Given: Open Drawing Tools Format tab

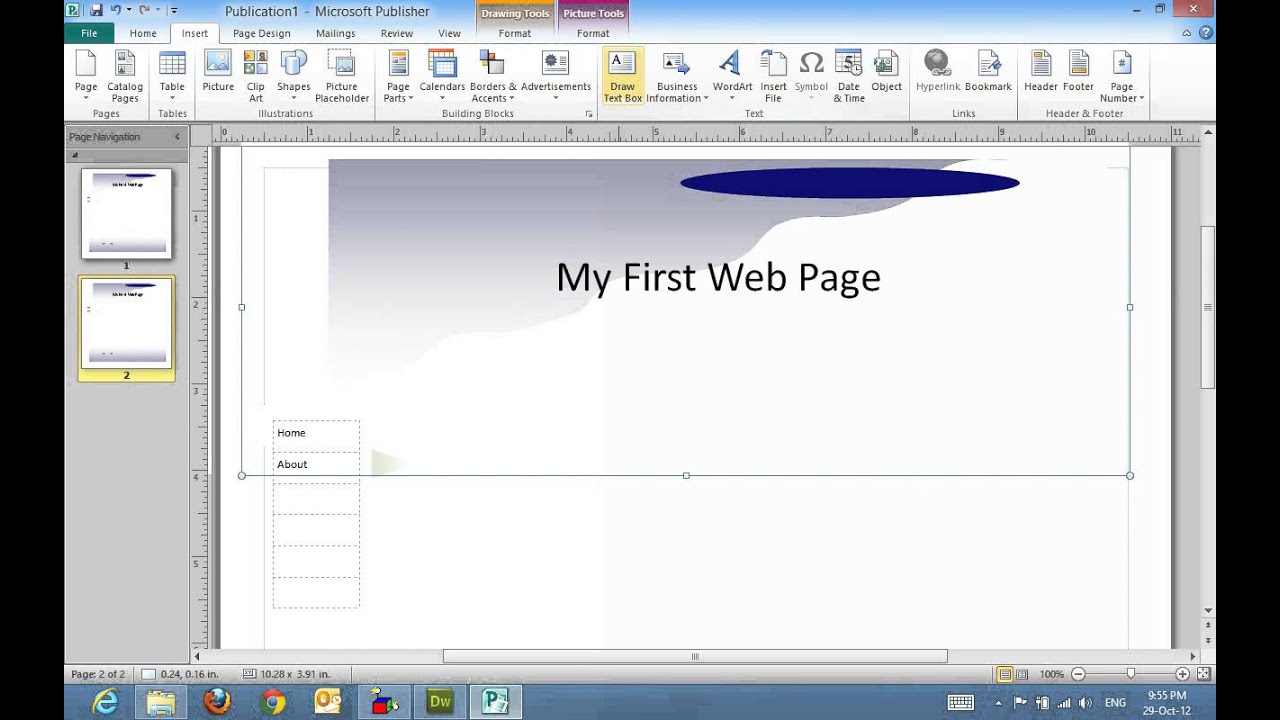Looking at the screenshot, I should [x=515, y=33].
